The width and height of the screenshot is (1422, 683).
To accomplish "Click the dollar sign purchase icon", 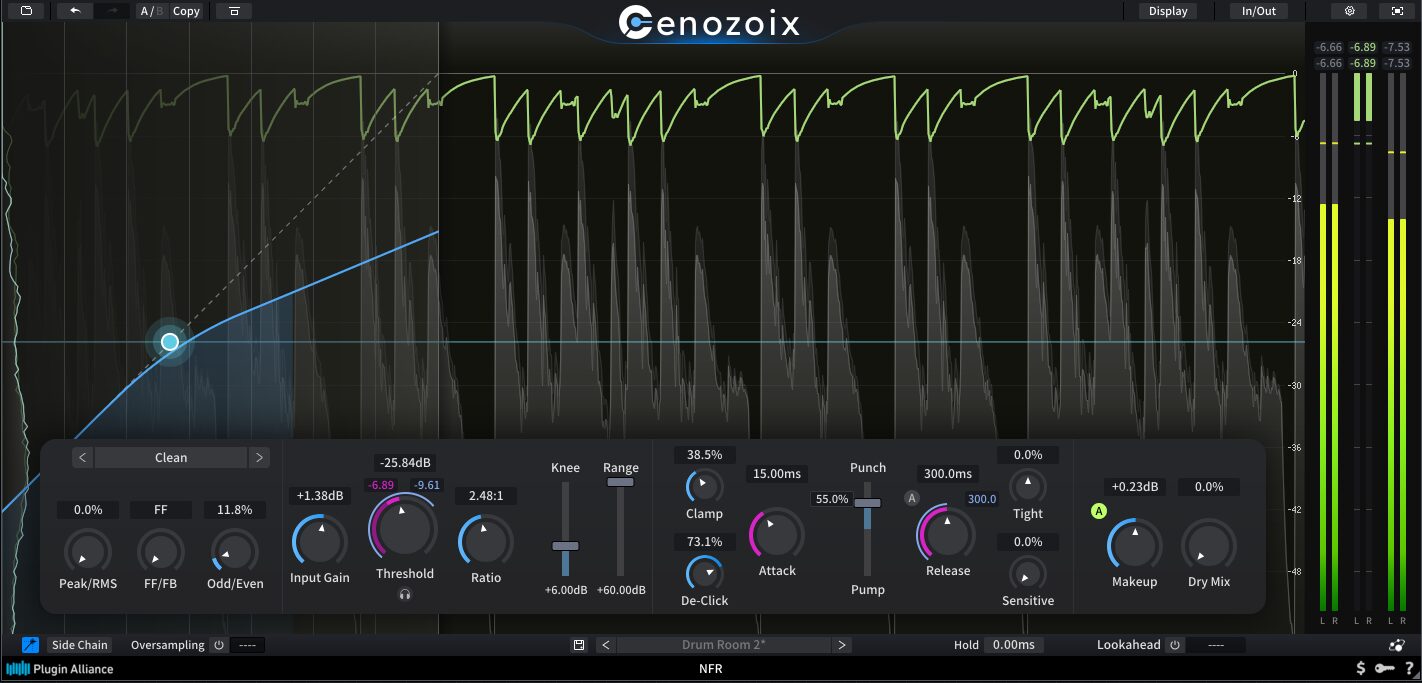I will [x=1361, y=669].
